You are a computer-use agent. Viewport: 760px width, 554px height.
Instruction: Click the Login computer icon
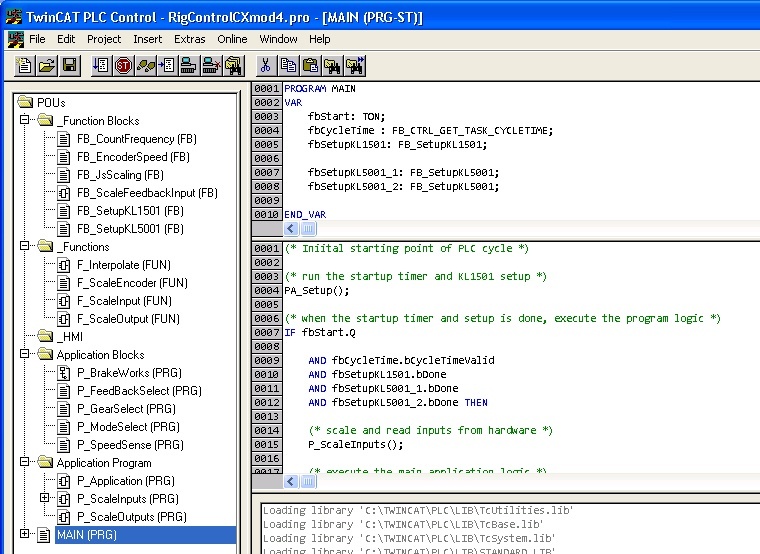click(189, 65)
